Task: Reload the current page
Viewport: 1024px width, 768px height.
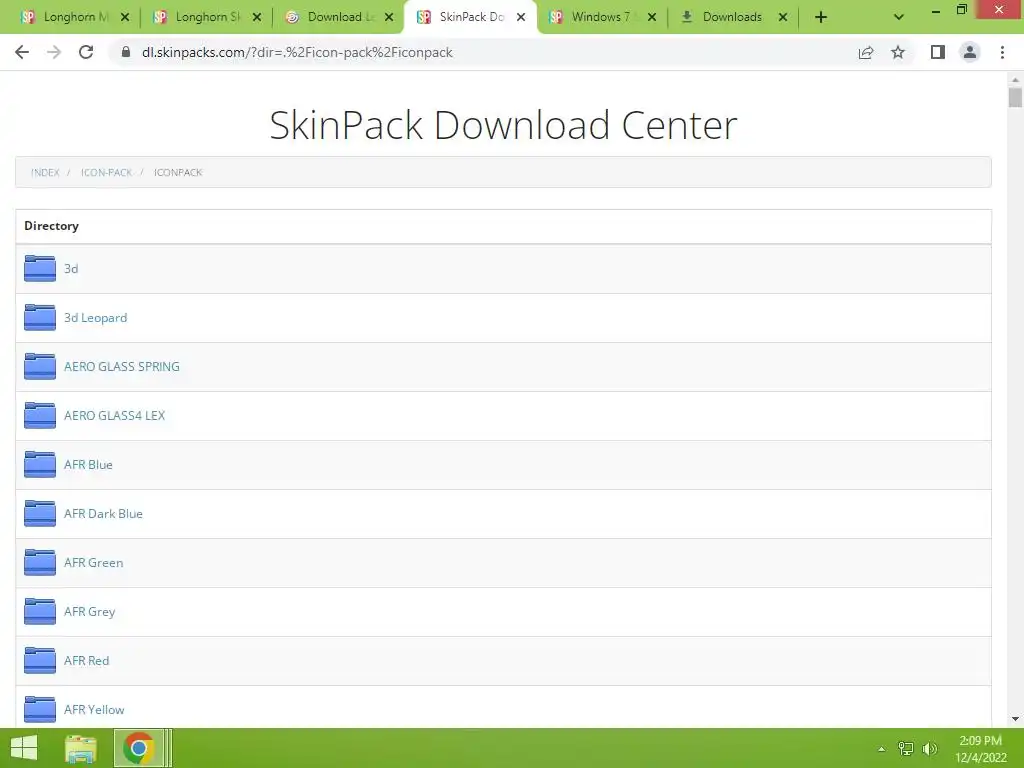Action: point(86,52)
